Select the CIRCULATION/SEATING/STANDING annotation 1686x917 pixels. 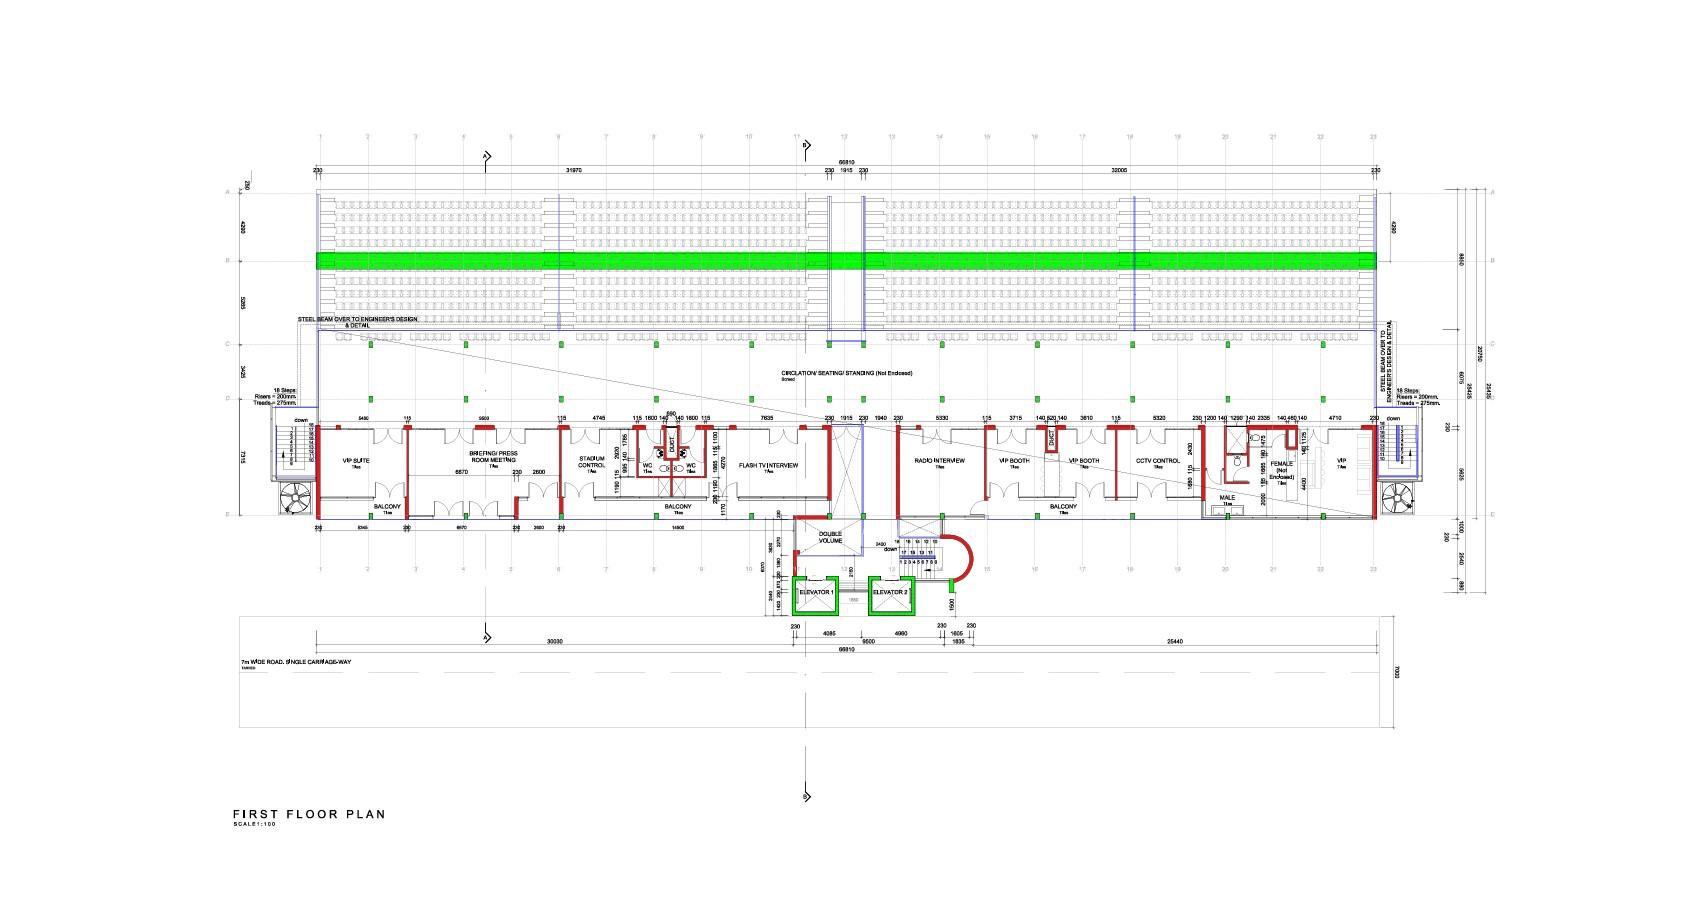click(x=845, y=372)
